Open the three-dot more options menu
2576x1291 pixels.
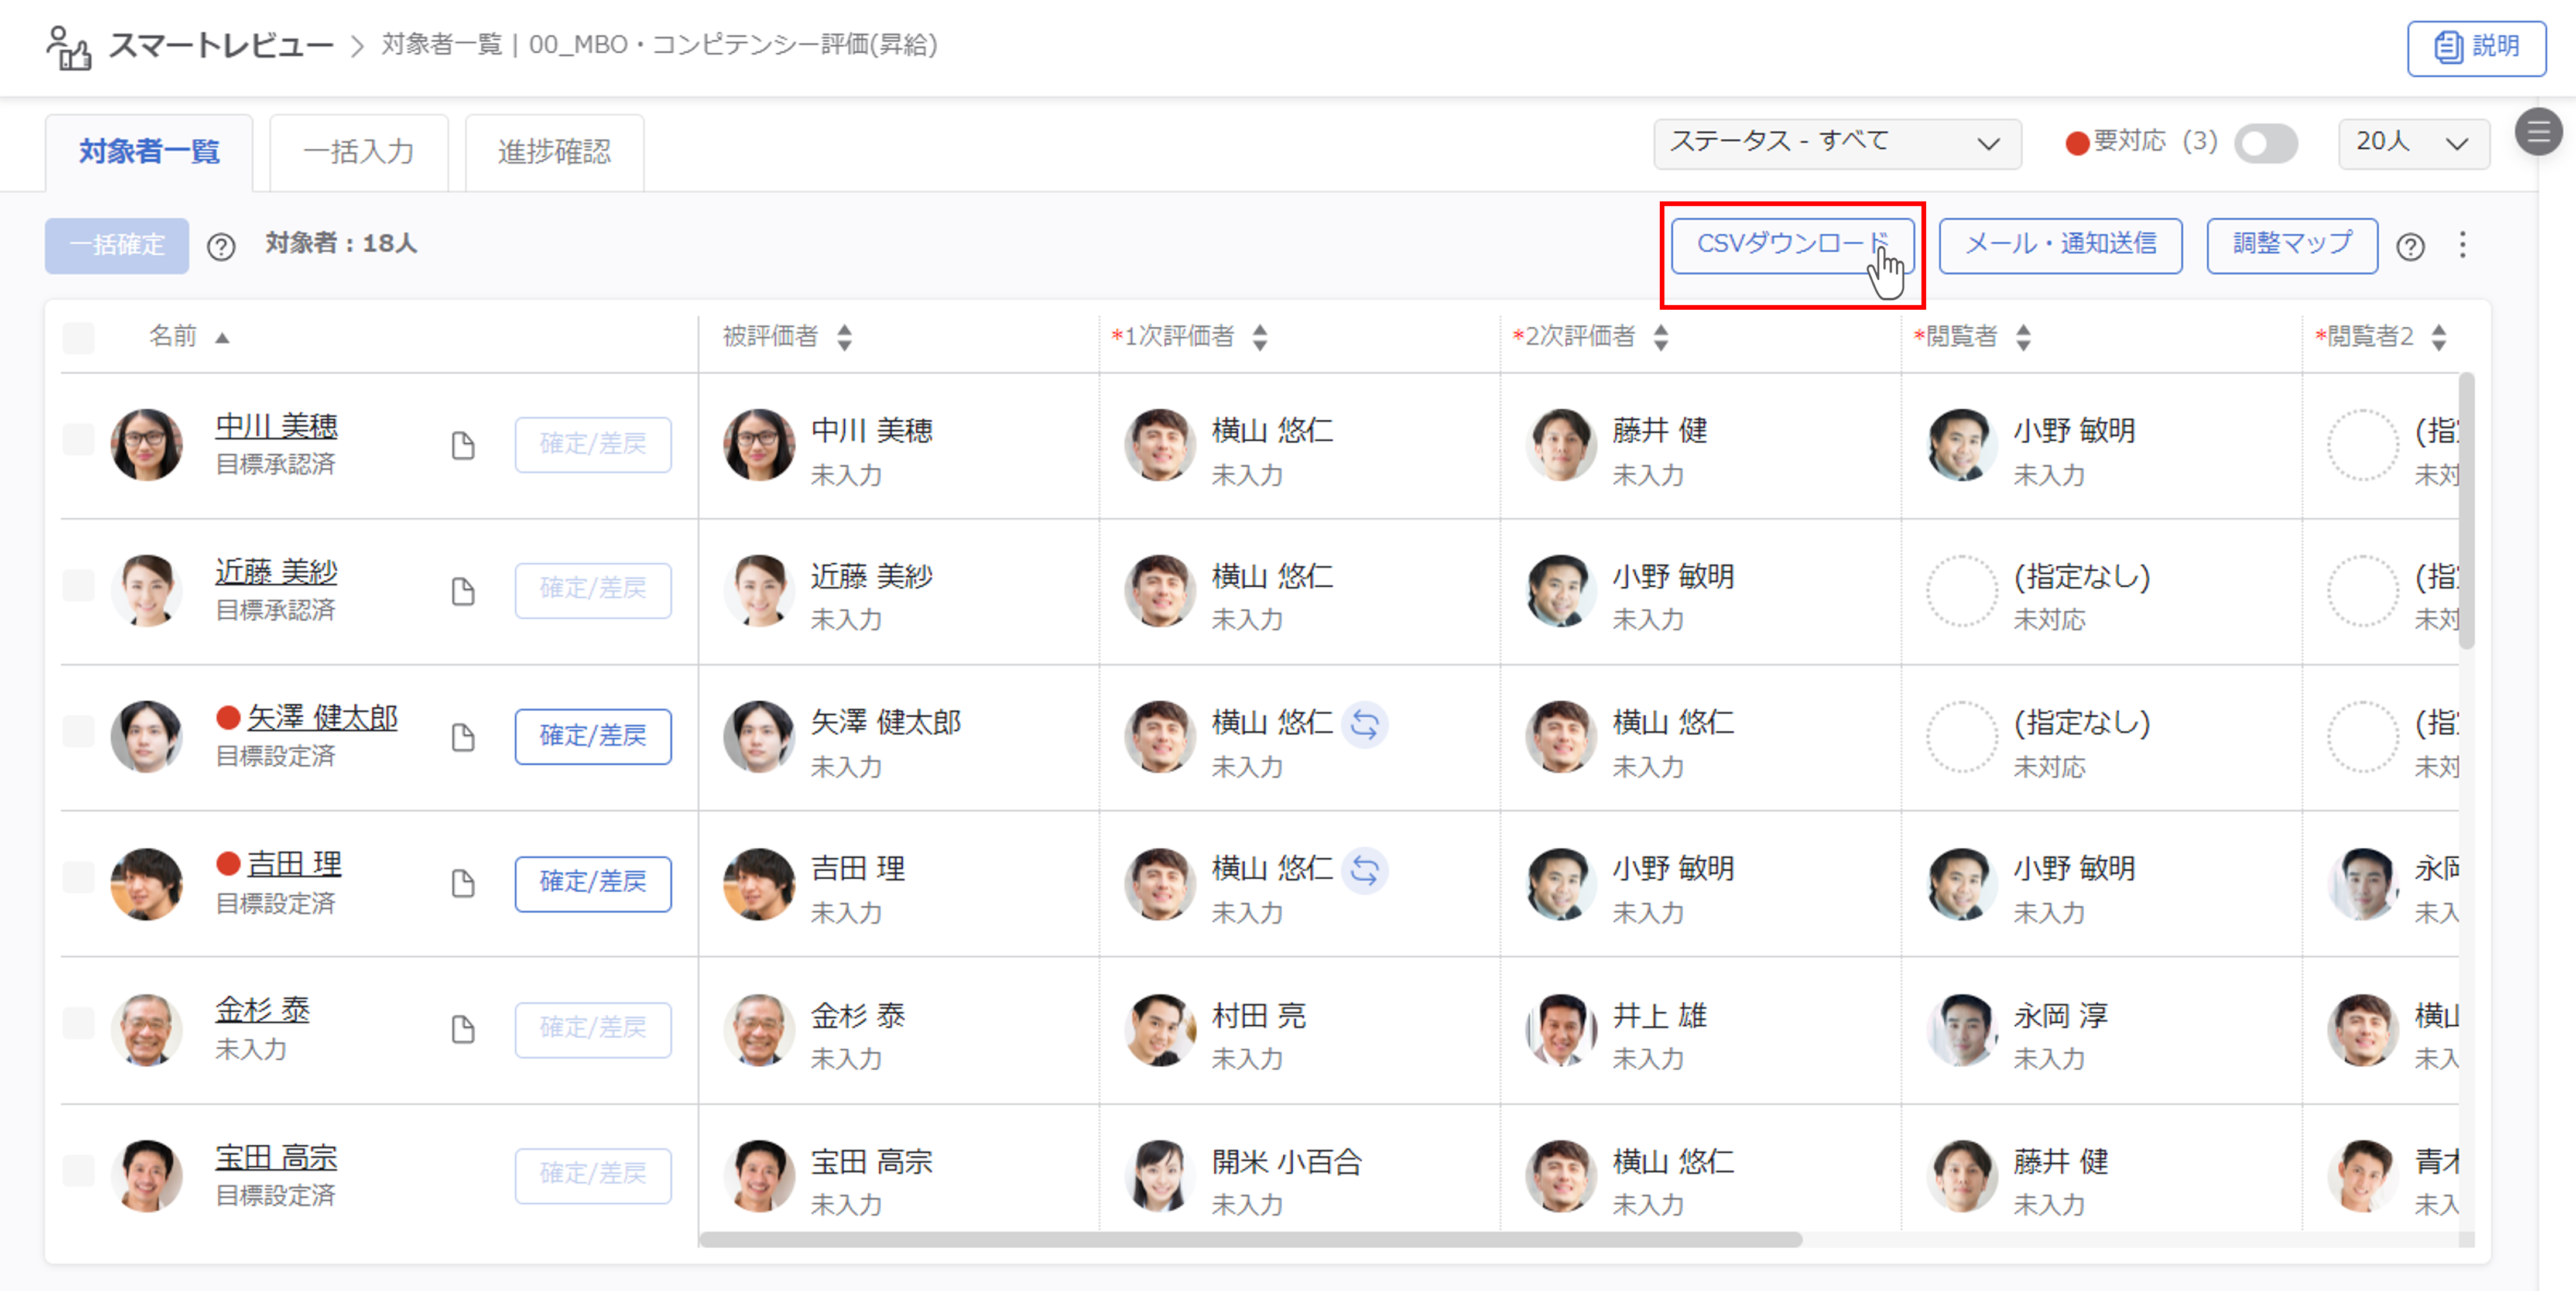coord(2462,245)
